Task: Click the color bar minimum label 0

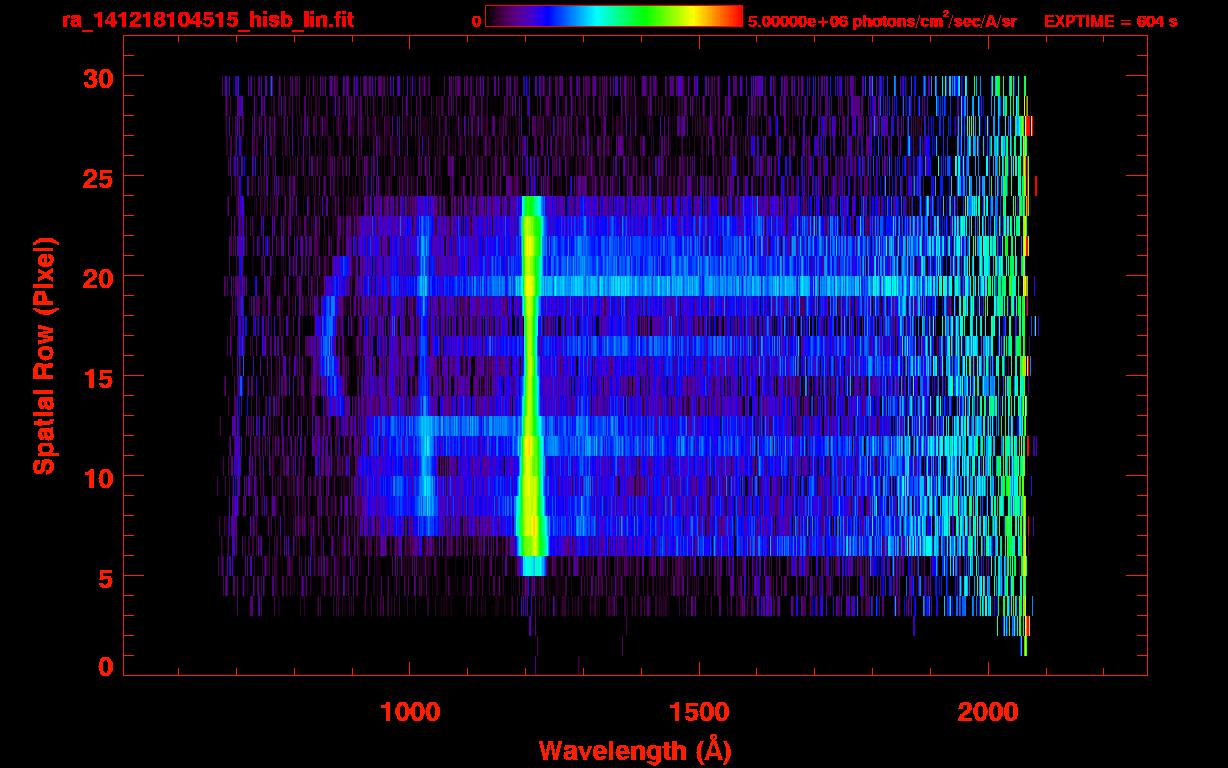Action: 476,20
